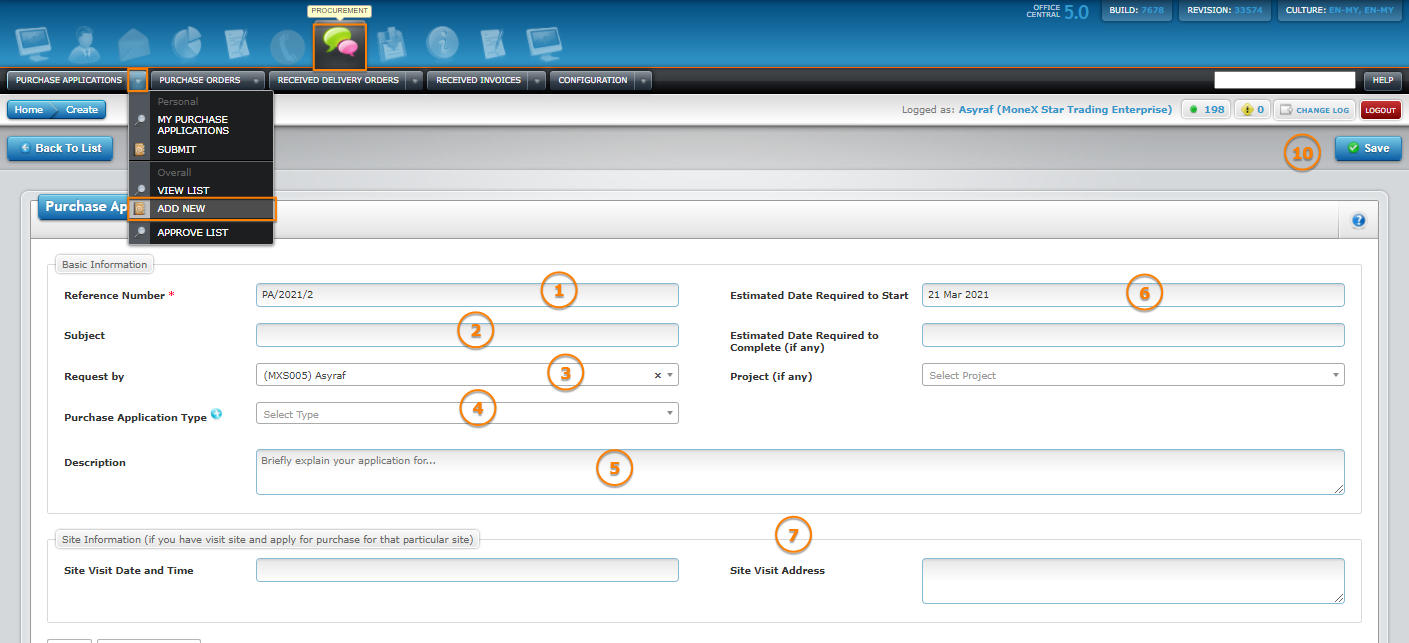Open the envelope module icon
This screenshot has height=643, width=1409.
[x=133, y=45]
